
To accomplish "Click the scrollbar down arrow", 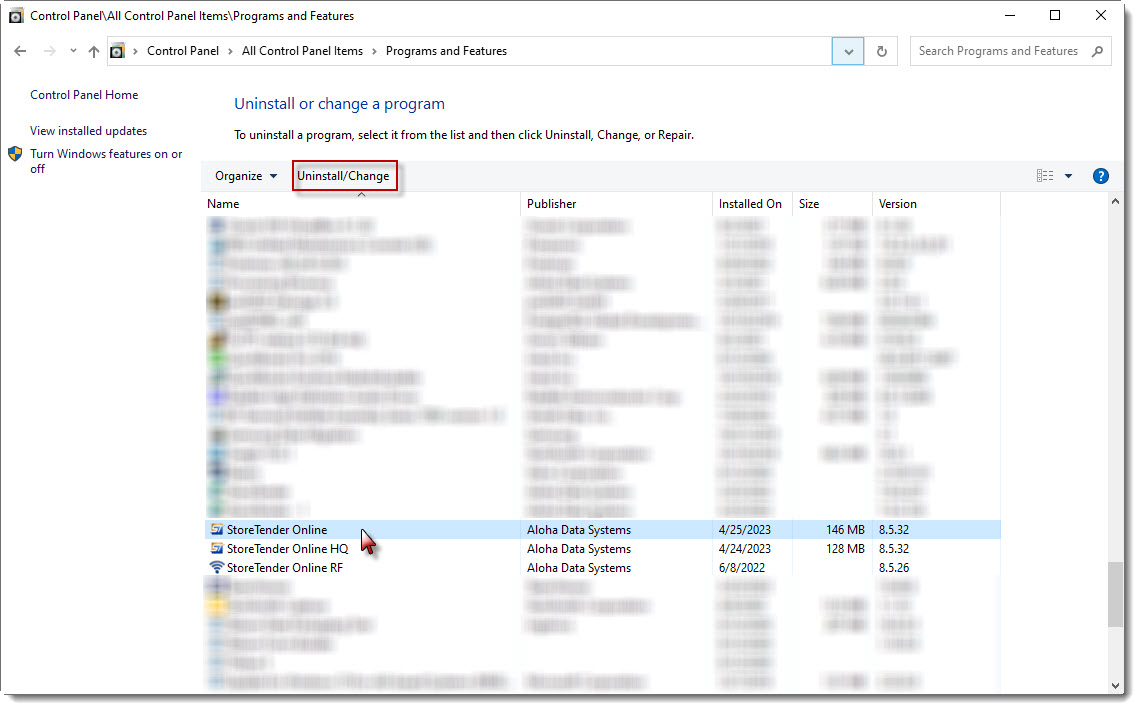I will (1115, 685).
